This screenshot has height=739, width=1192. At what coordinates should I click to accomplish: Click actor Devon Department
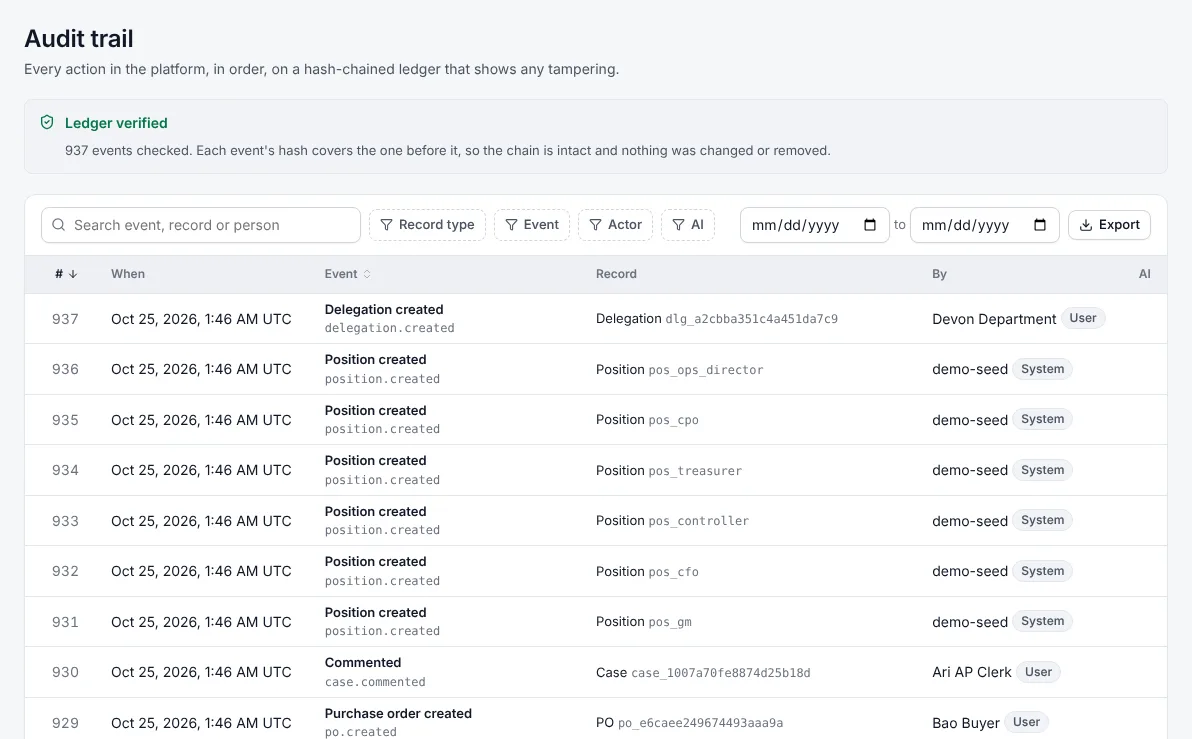pos(994,319)
